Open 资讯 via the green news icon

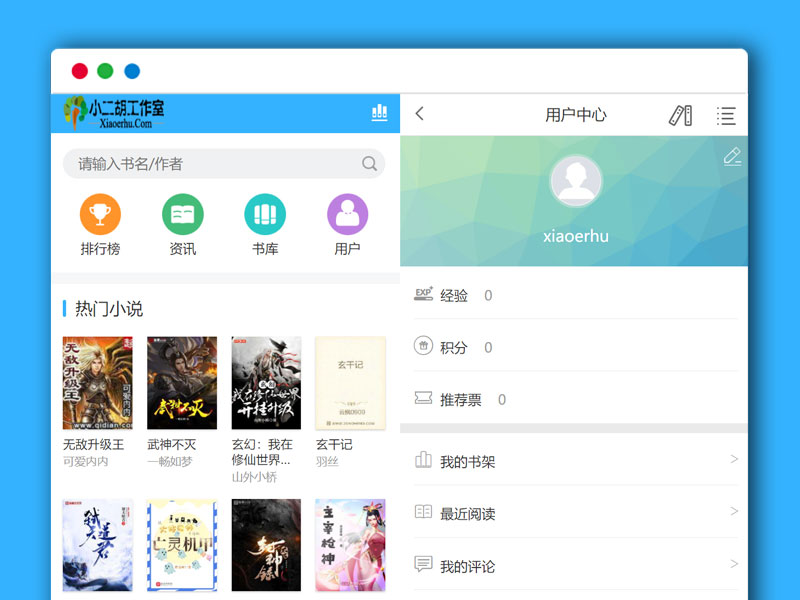pos(182,215)
